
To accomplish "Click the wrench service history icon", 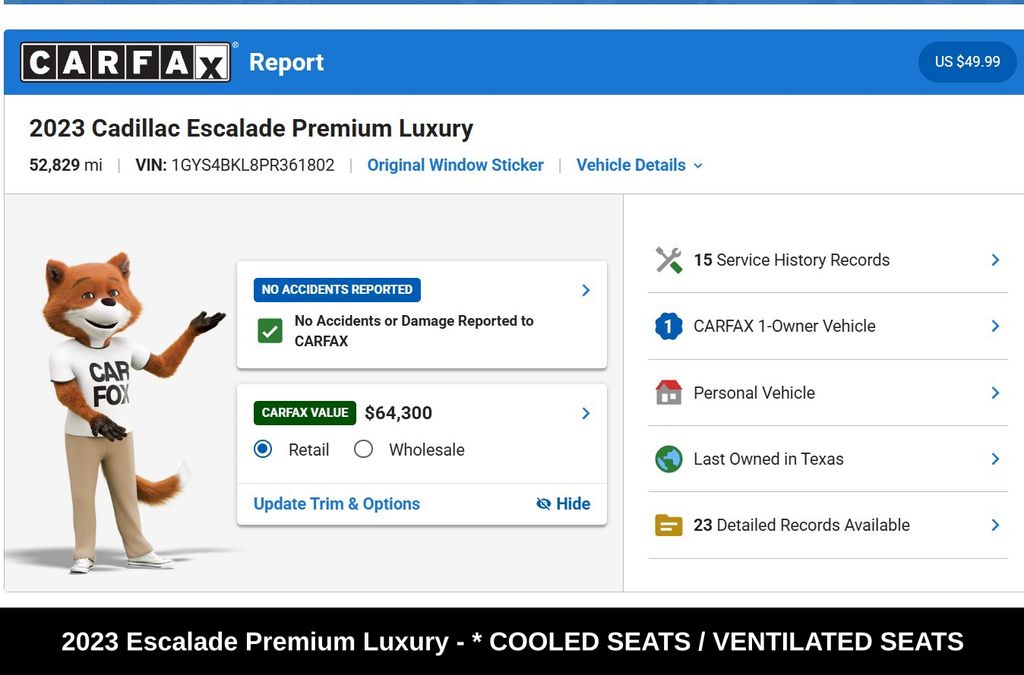I will coord(668,260).
